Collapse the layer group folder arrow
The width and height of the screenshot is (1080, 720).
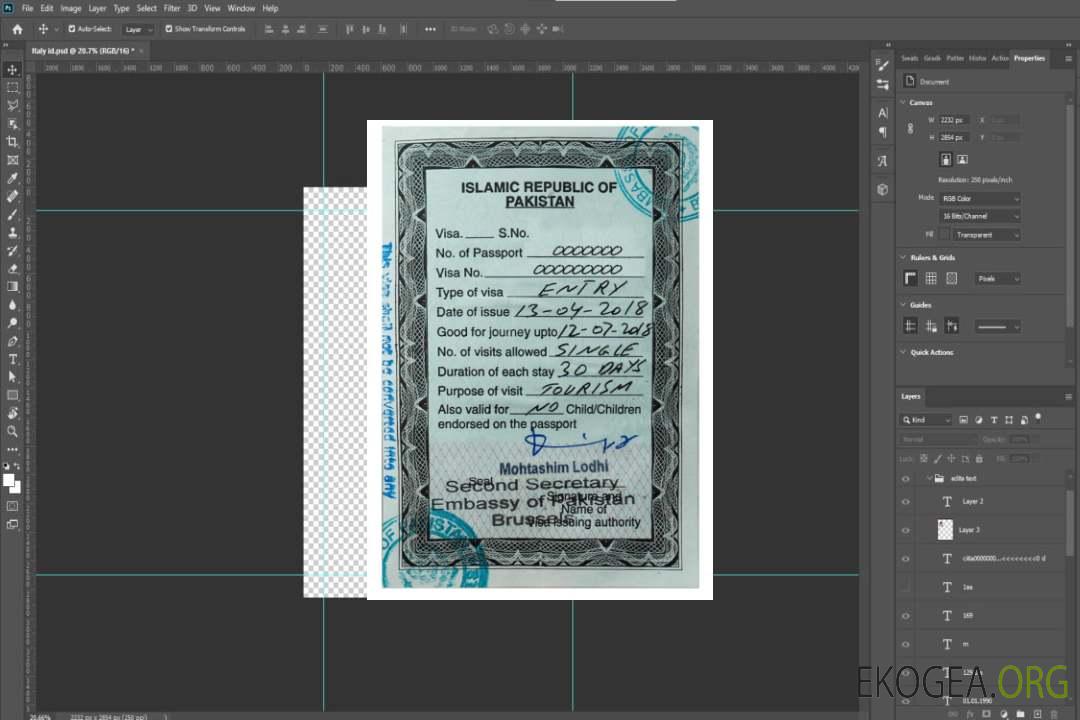tap(928, 479)
